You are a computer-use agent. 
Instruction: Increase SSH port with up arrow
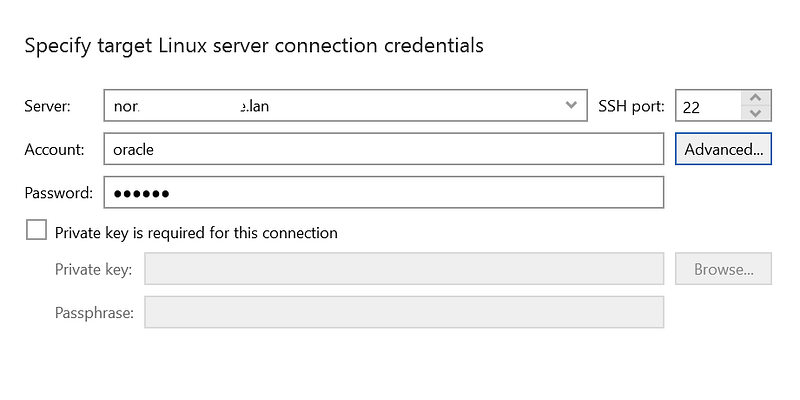pyautogui.click(x=756, y=98)
